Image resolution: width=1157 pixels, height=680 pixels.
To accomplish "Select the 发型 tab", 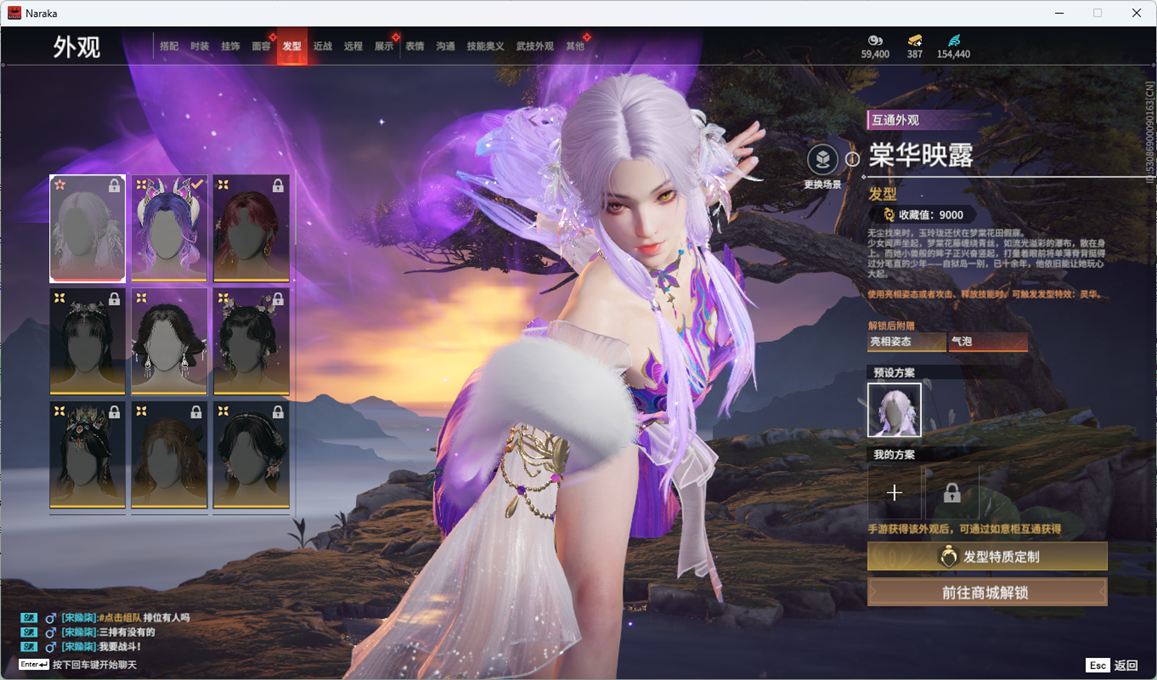I will (x=292, y=46).
